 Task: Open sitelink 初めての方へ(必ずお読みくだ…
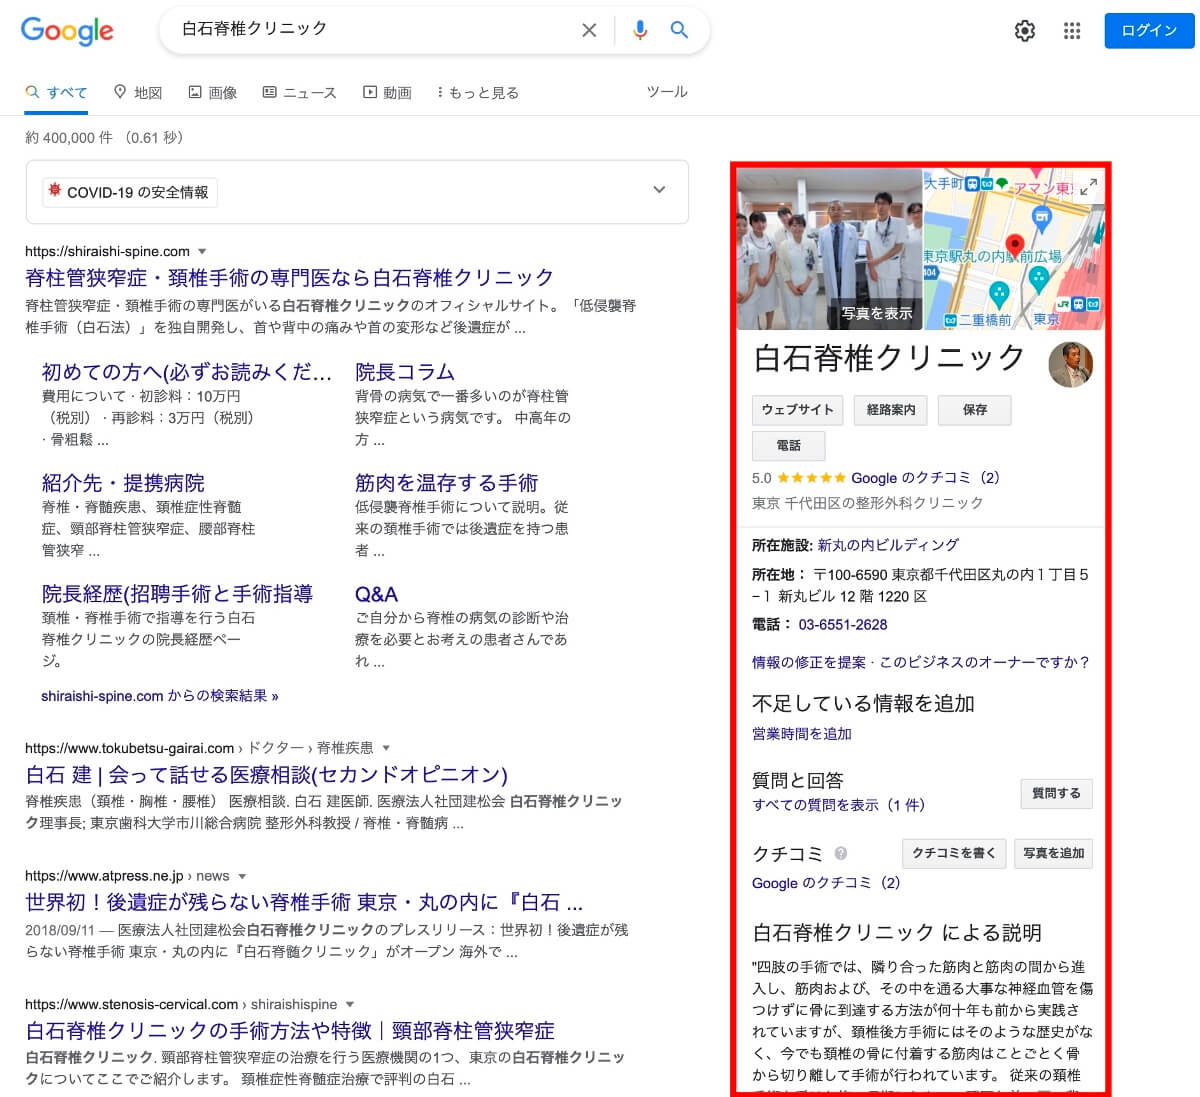187,372
